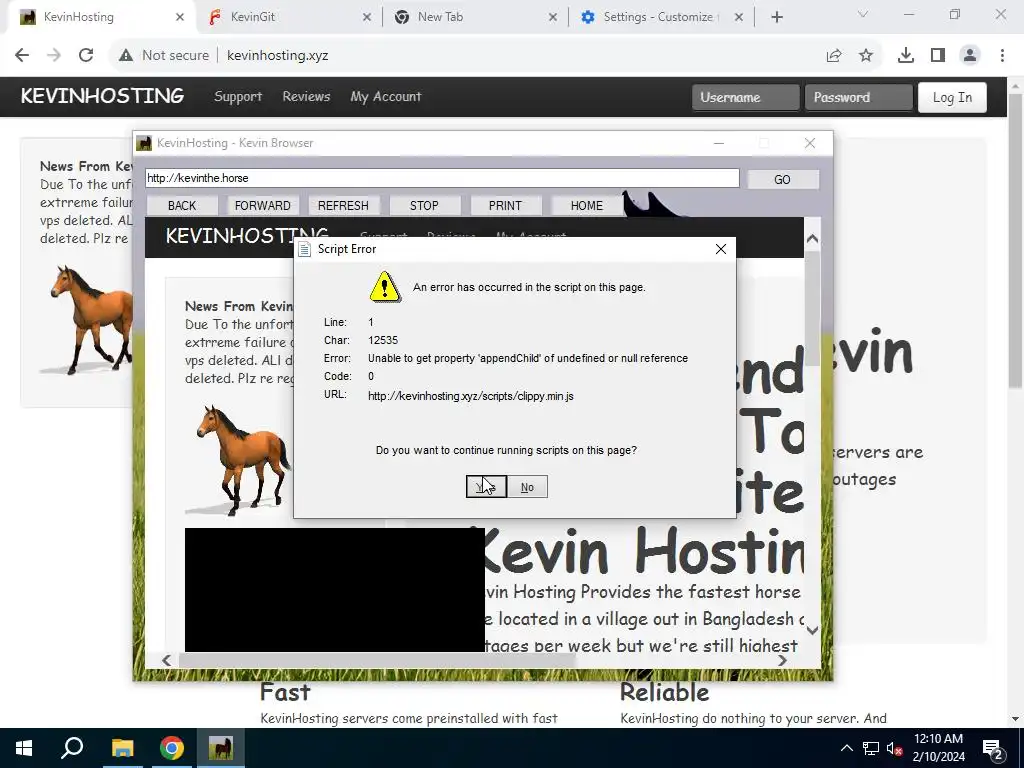Image resolution: width=1024 pixels, height=768 pixels.
Task: Open Support in the site navbar
Action: click(x=238, y=97)
